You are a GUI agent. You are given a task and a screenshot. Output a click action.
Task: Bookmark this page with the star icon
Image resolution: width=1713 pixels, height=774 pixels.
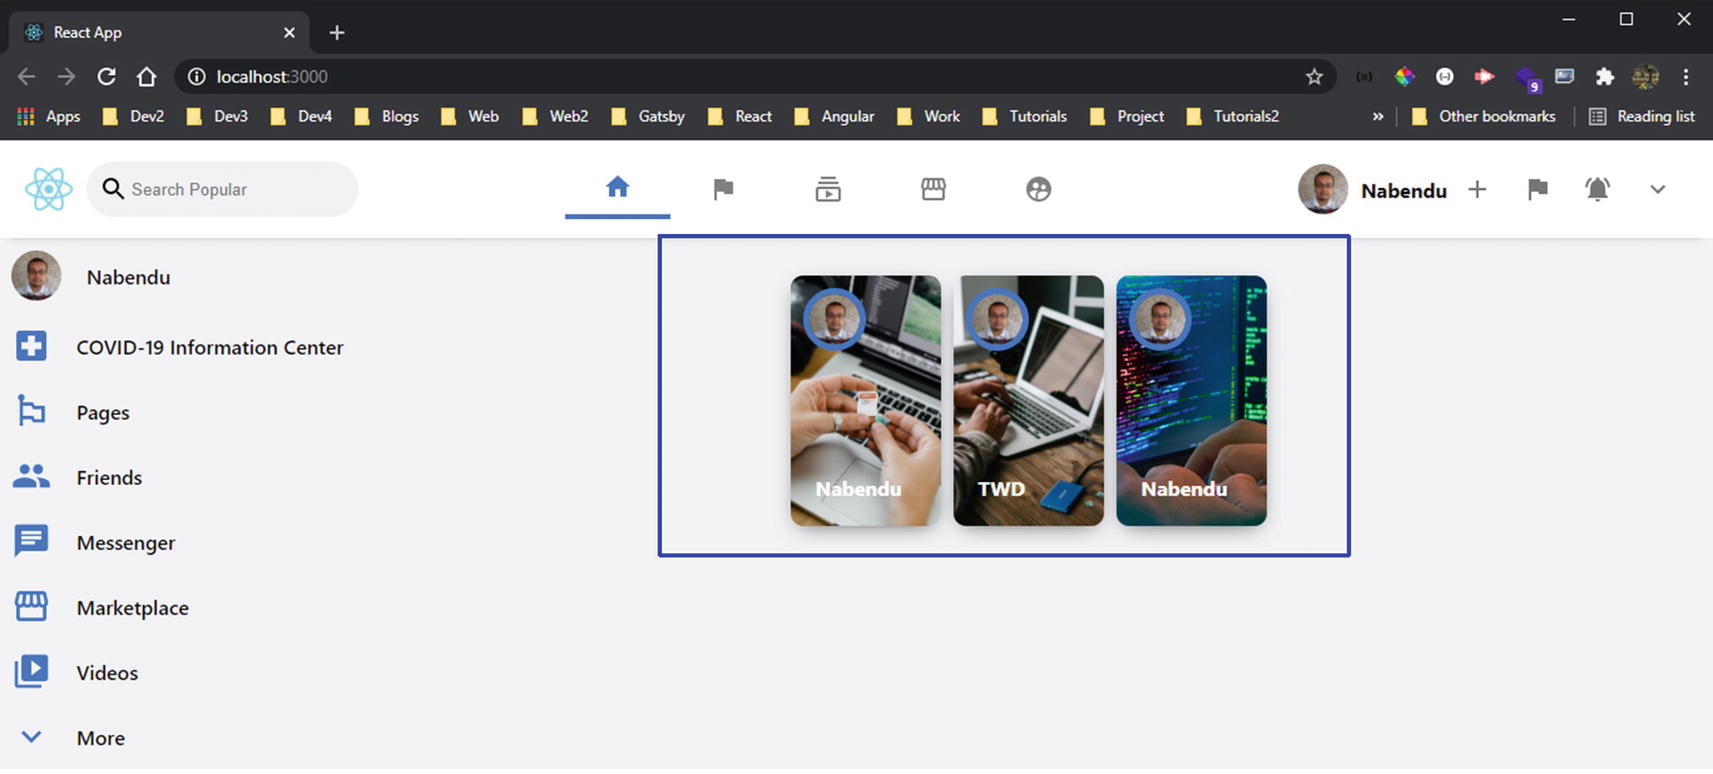pos(1314,76)
